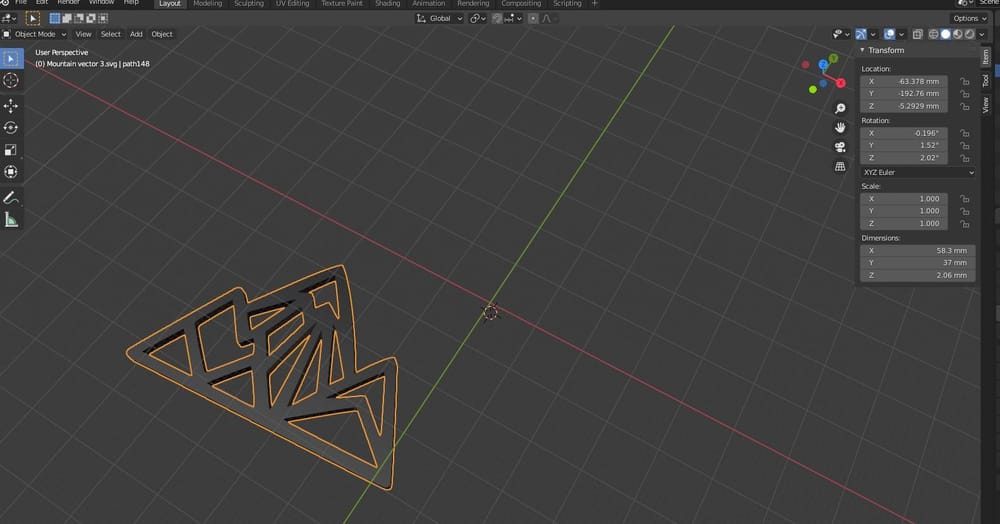Switch to the Sculpting workspace tab
Screen dimensions: 1000x524
249,4
